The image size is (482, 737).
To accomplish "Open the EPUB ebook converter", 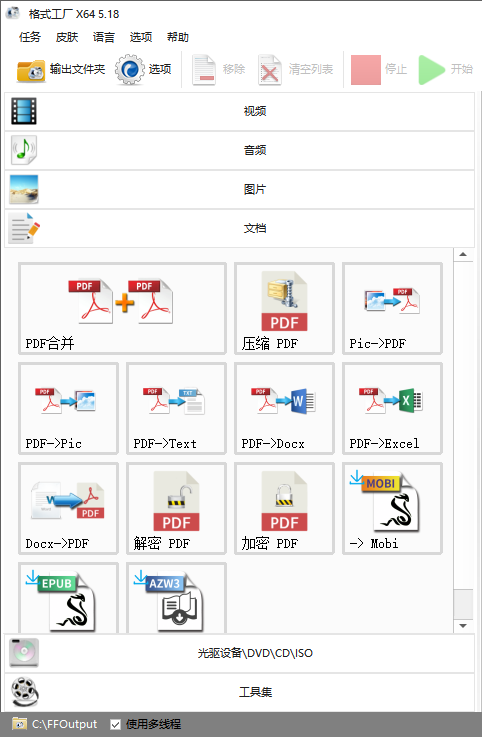I will point(68,598).
